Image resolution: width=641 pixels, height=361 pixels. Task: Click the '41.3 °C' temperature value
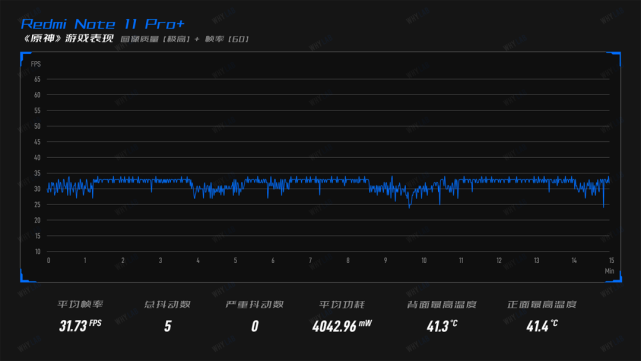(442, 326)
